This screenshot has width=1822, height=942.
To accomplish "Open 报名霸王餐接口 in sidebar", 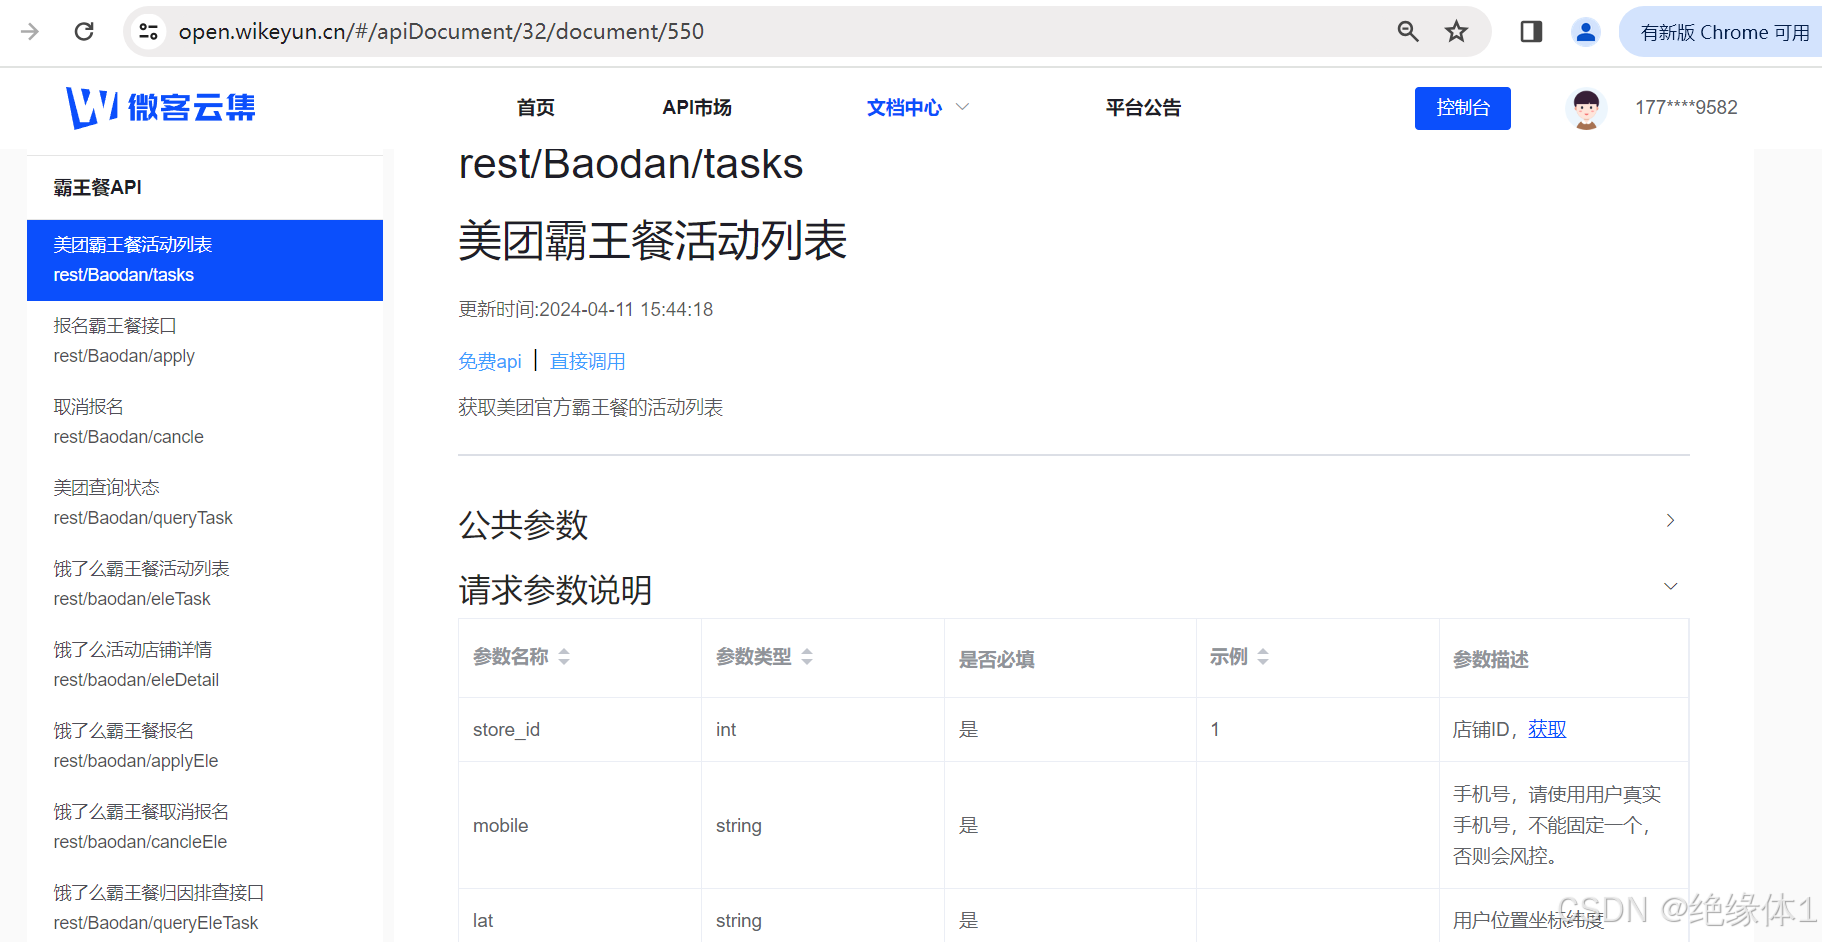I will click(x=205, y=341).
